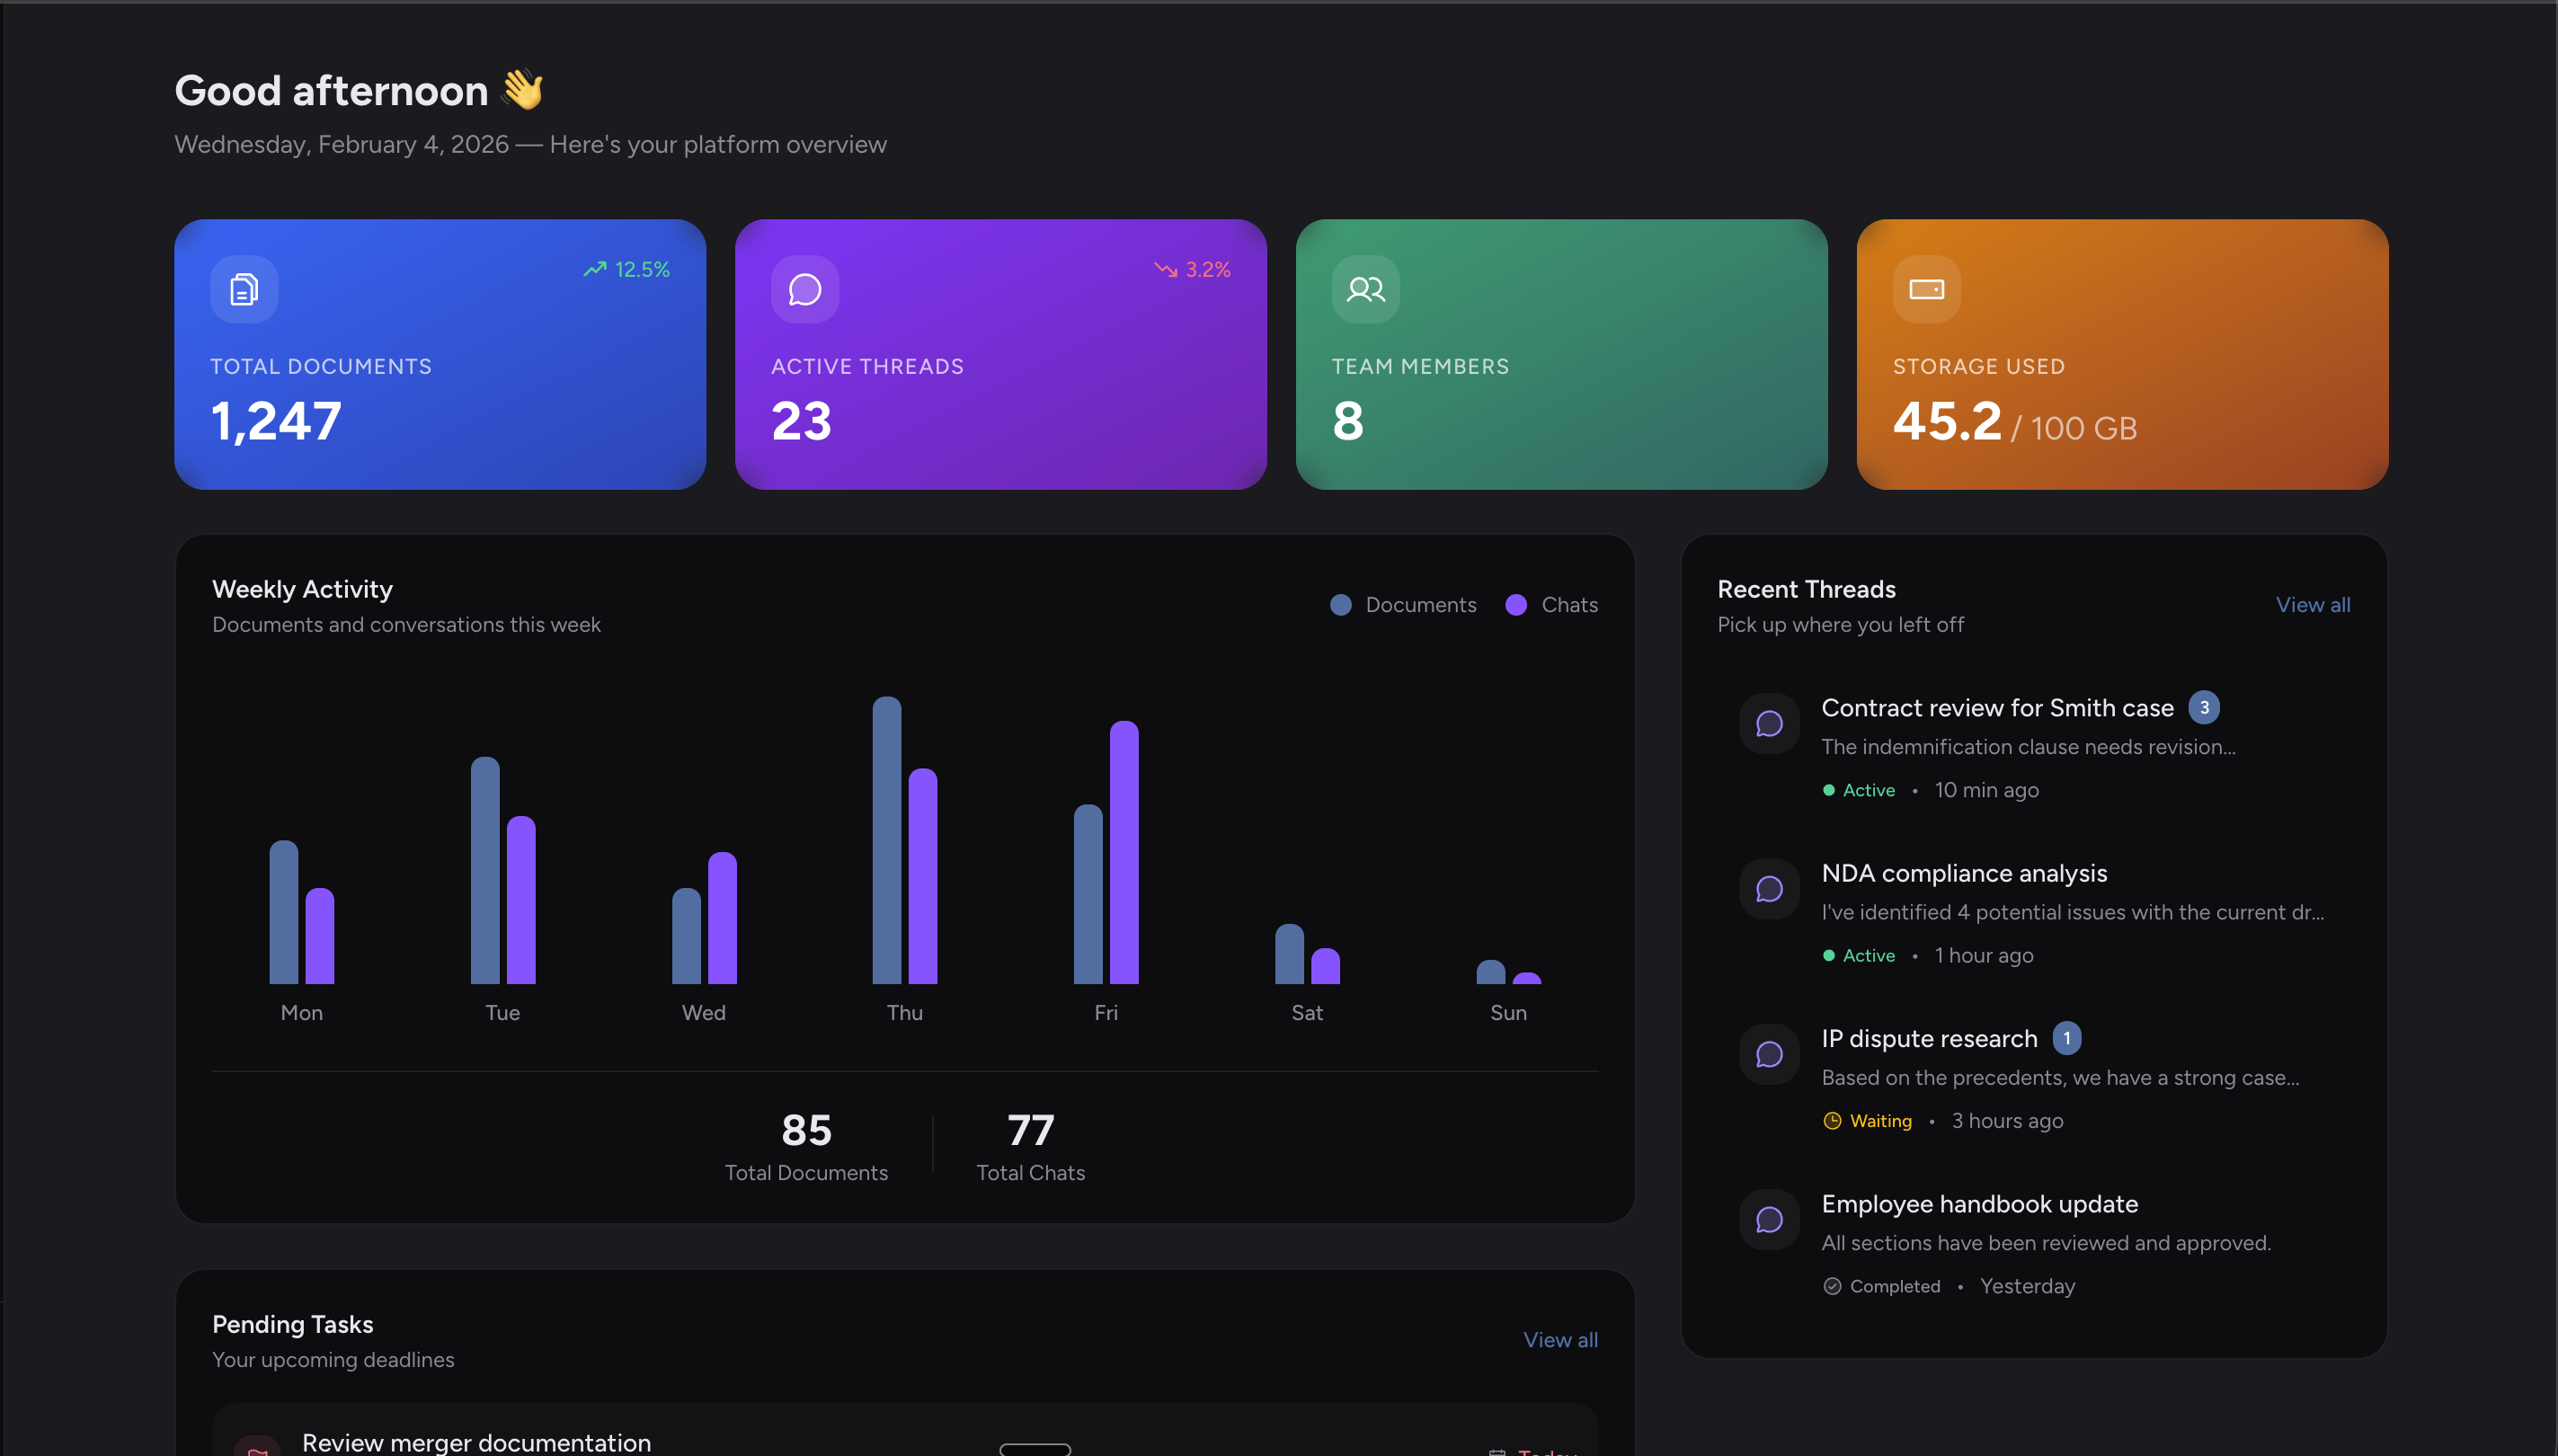
Task: Click the people icon in Team Members card
Action: coord(1365,289)
